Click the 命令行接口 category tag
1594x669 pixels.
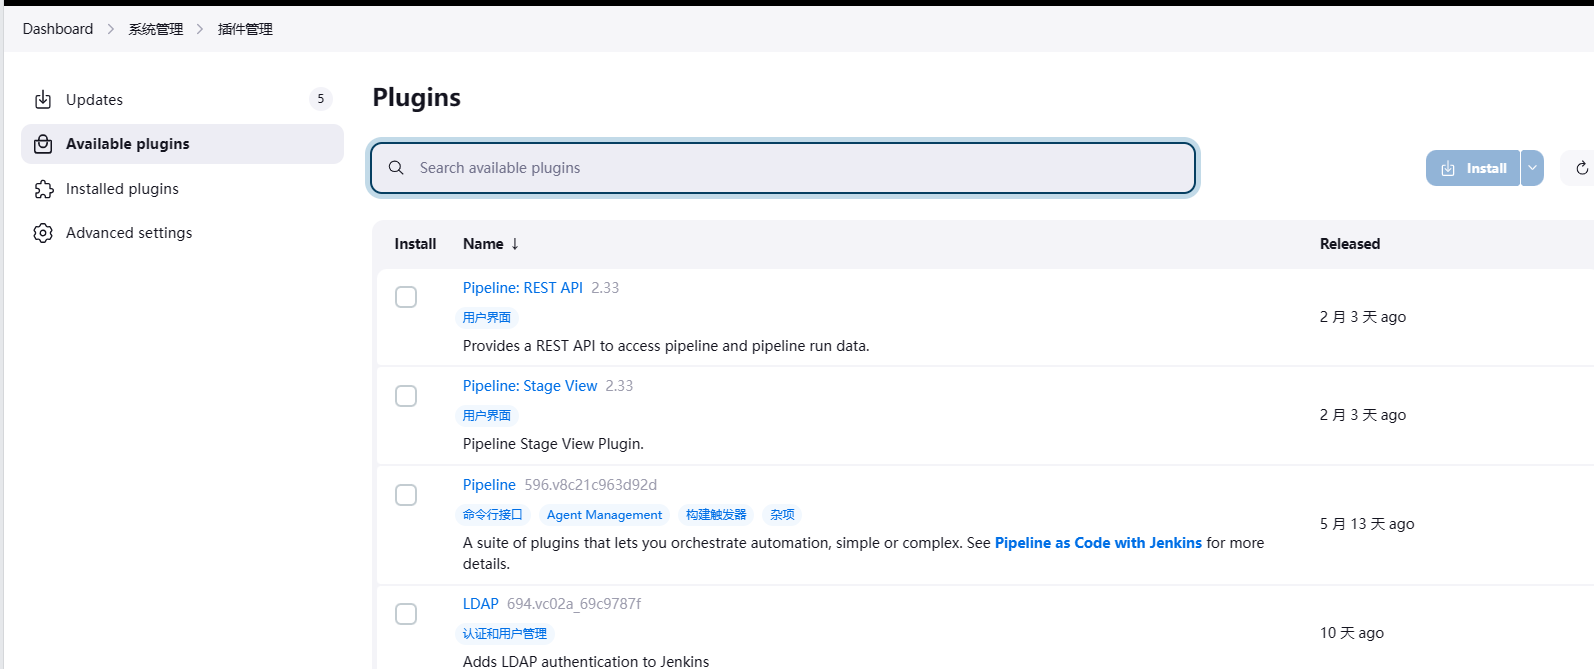pyautogui.click(x=492, y=515)
